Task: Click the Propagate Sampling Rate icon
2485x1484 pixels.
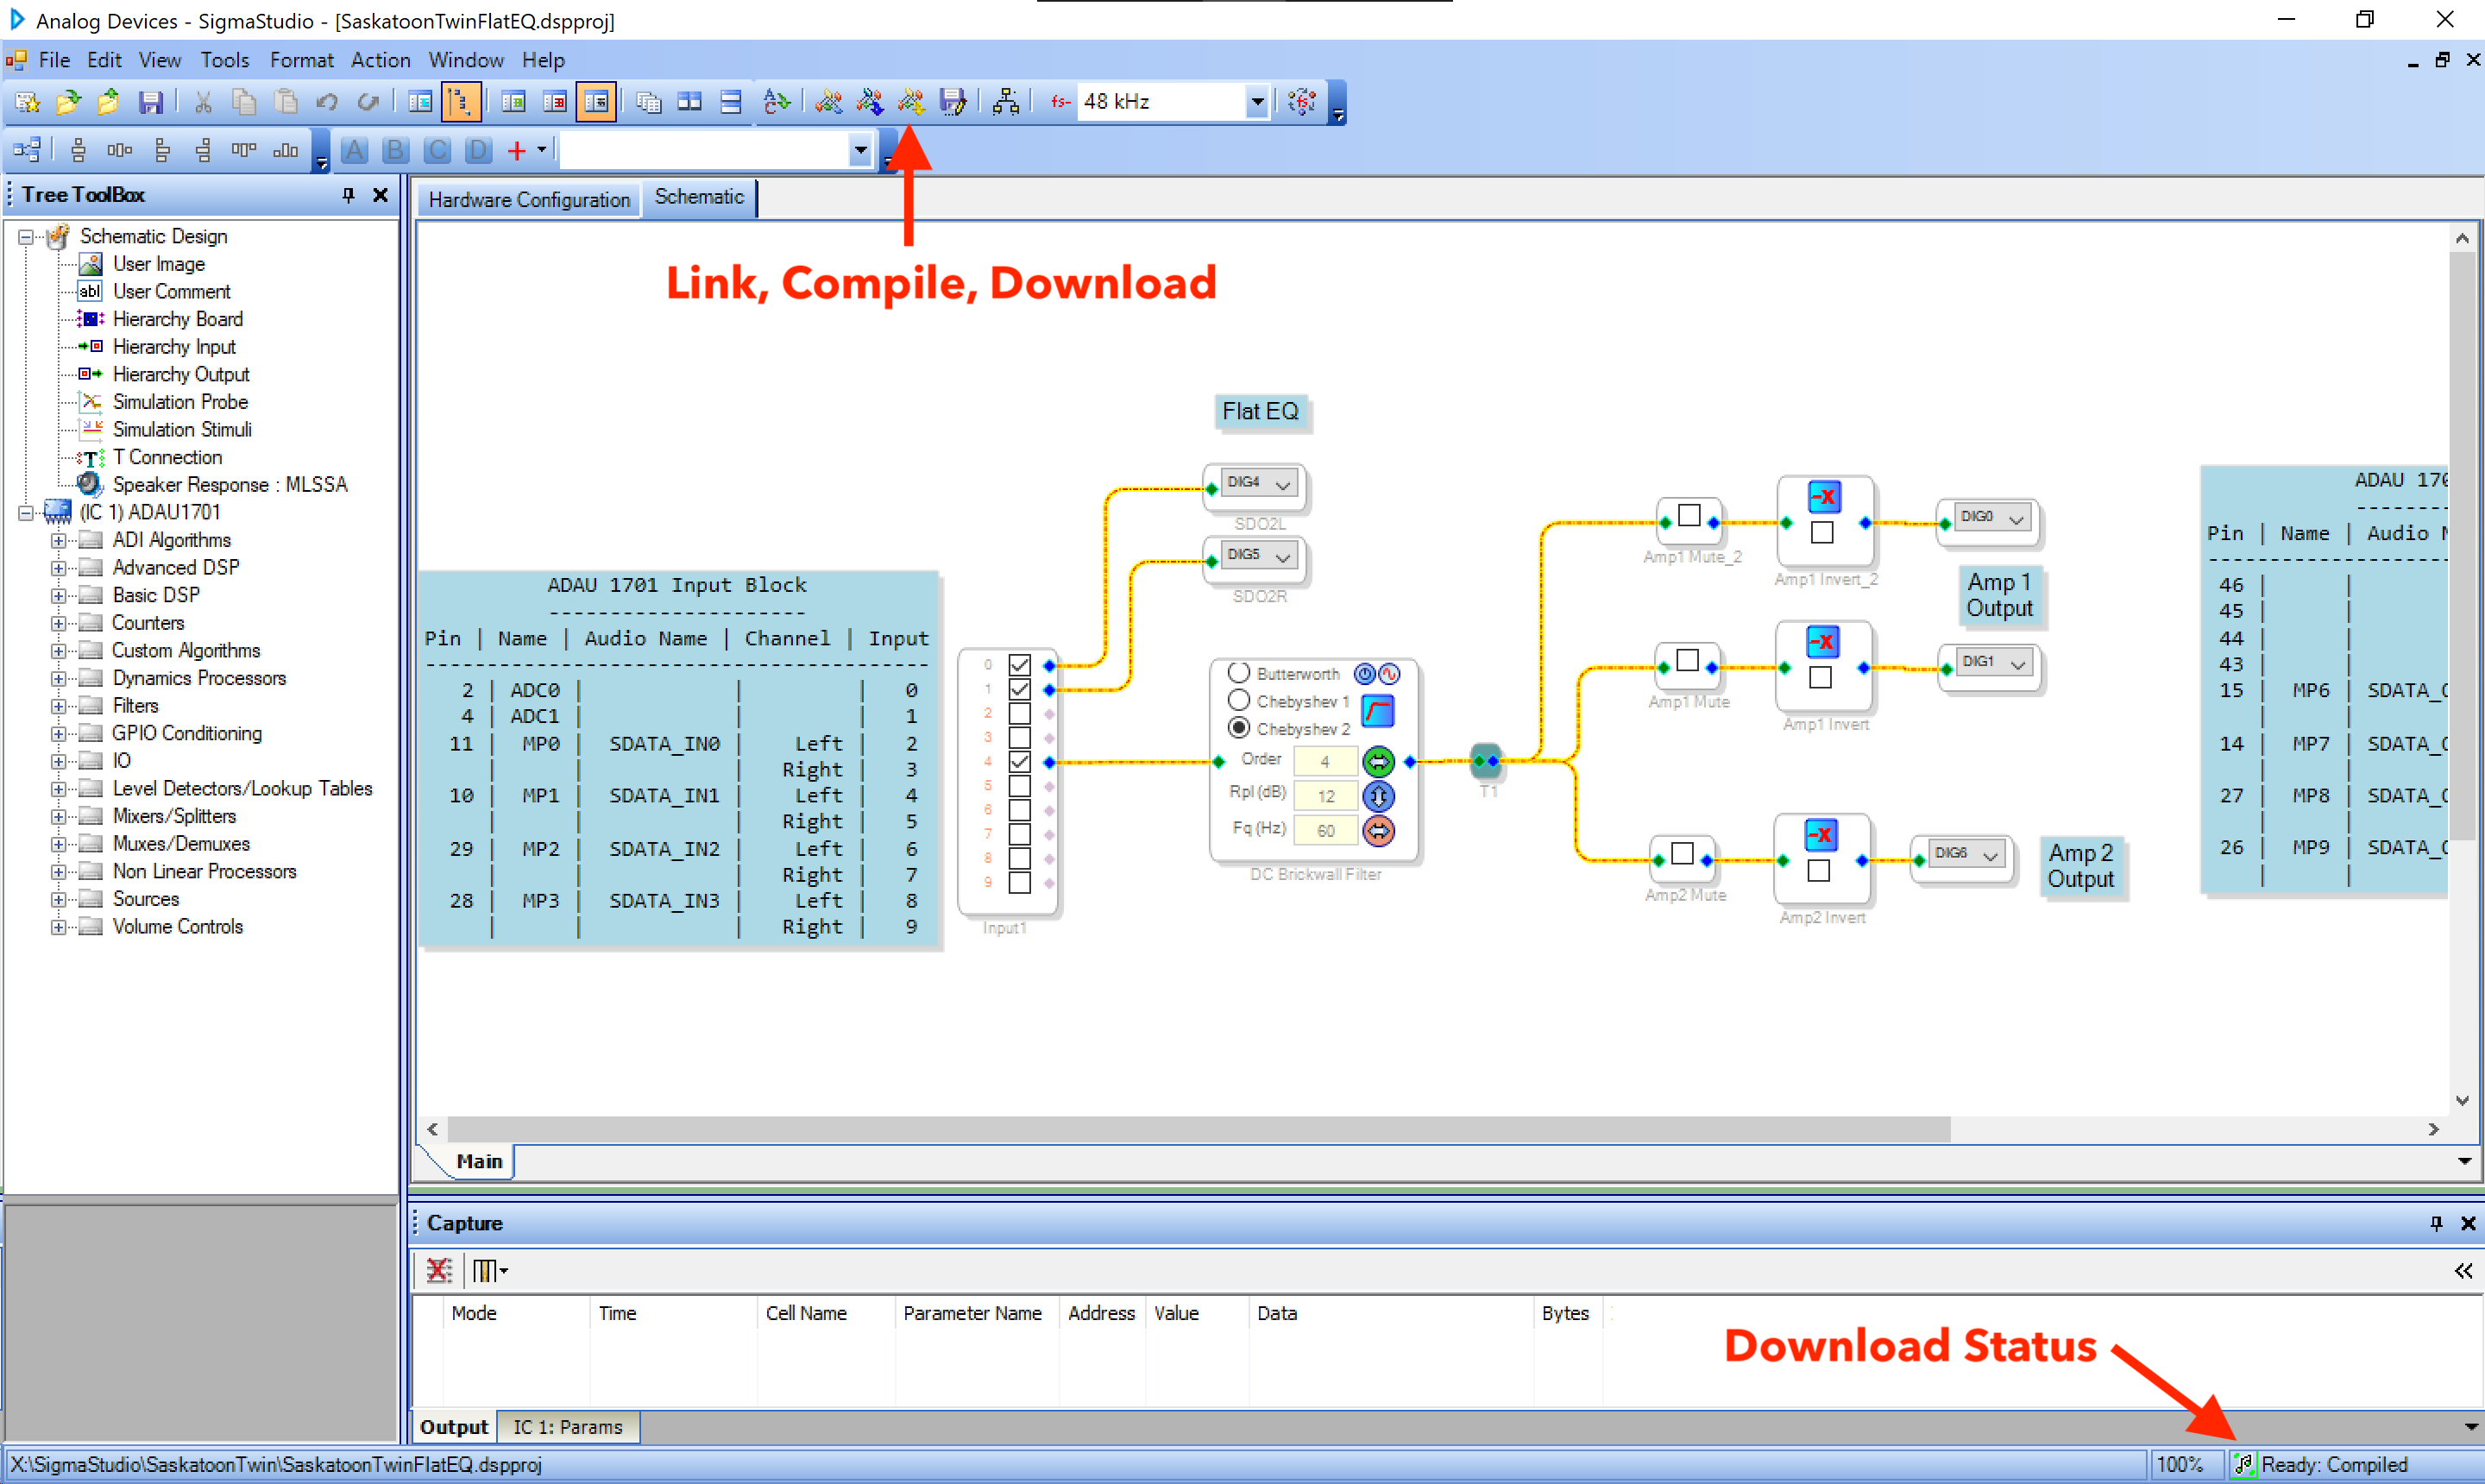Action: point(1303,102)
